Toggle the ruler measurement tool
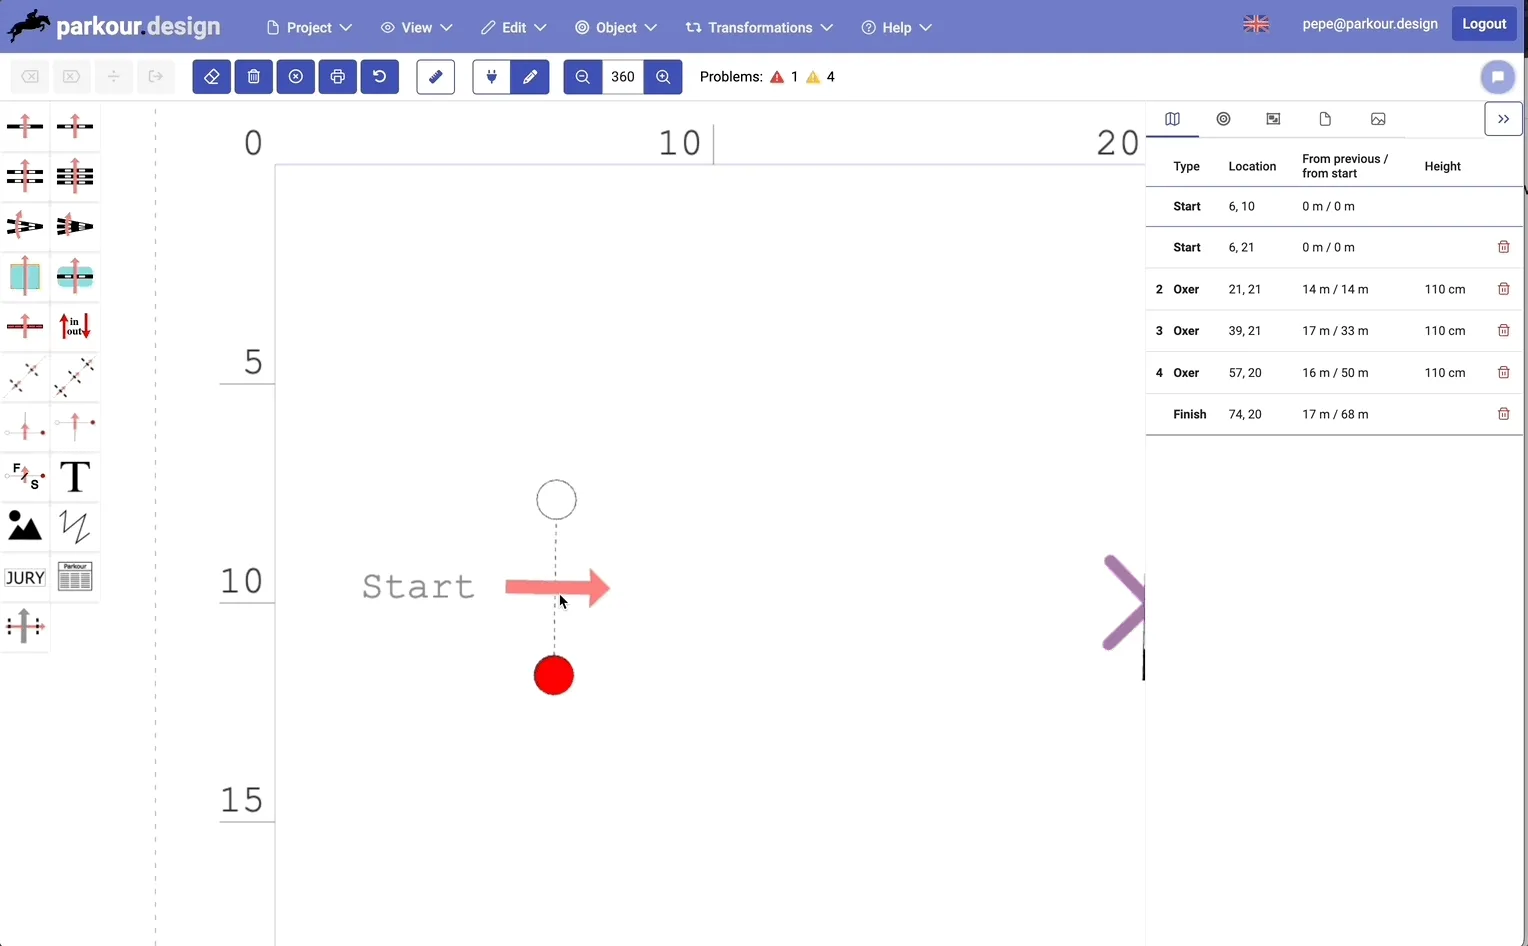Screen dimensions: 1528x946 (436, 77)
